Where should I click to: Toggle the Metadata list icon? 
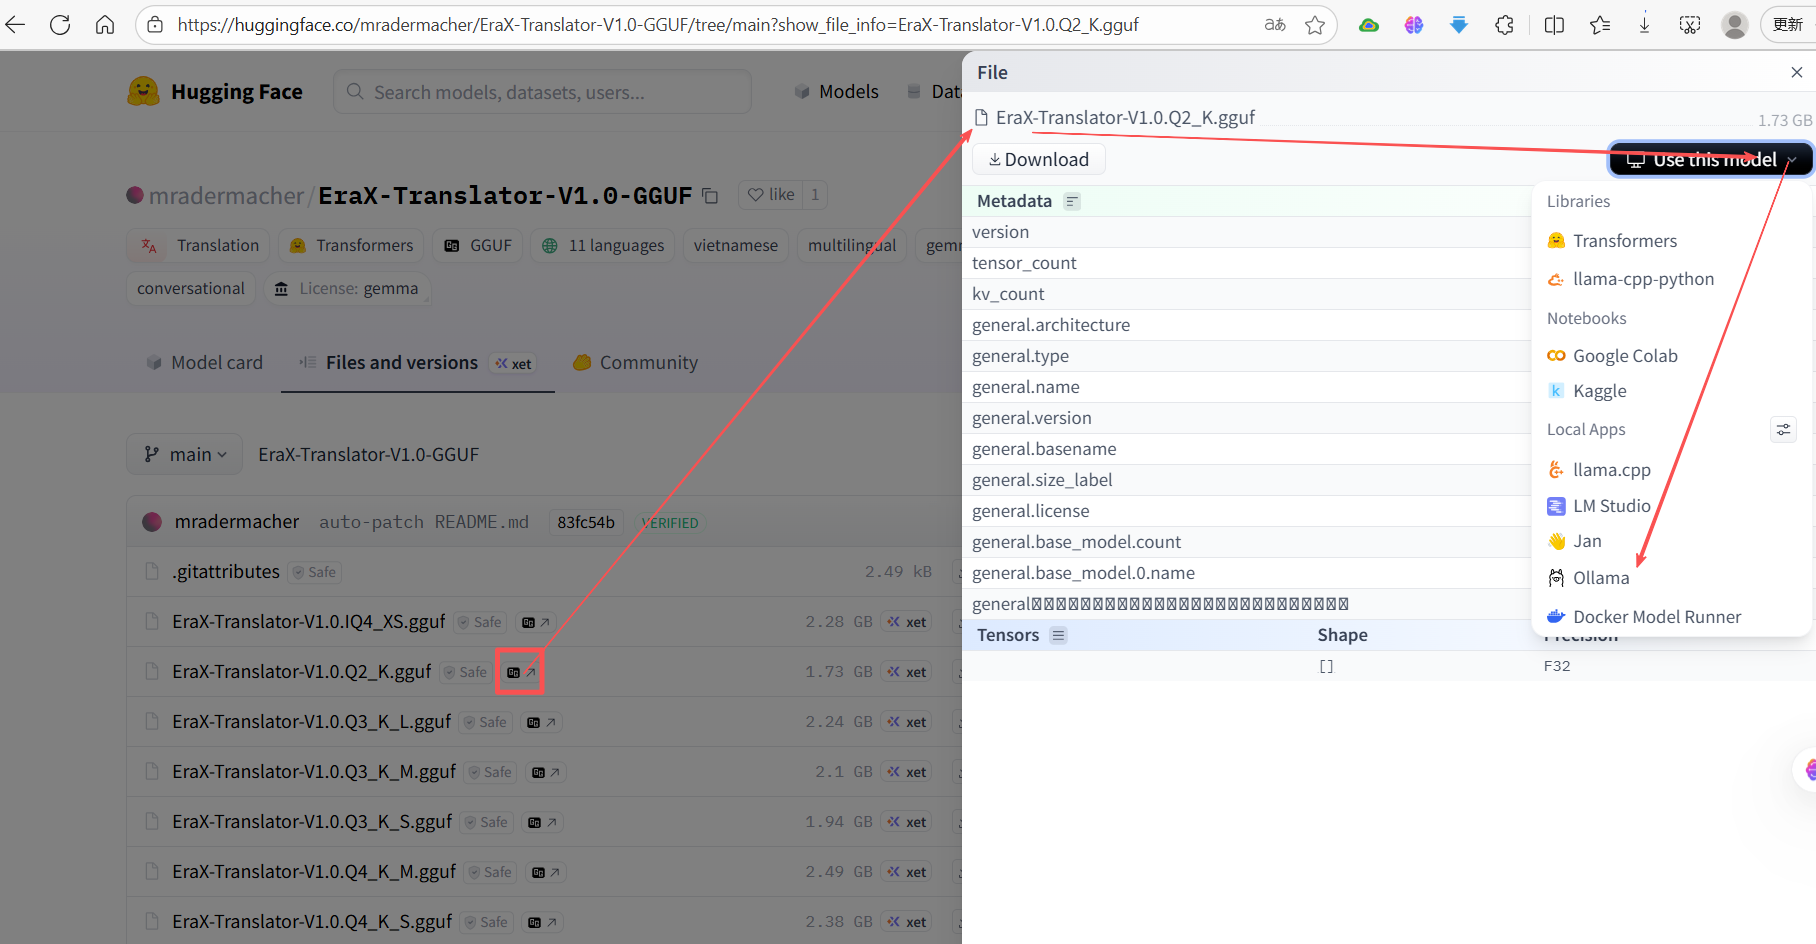pyautogui.click(x=1072, y=201)
